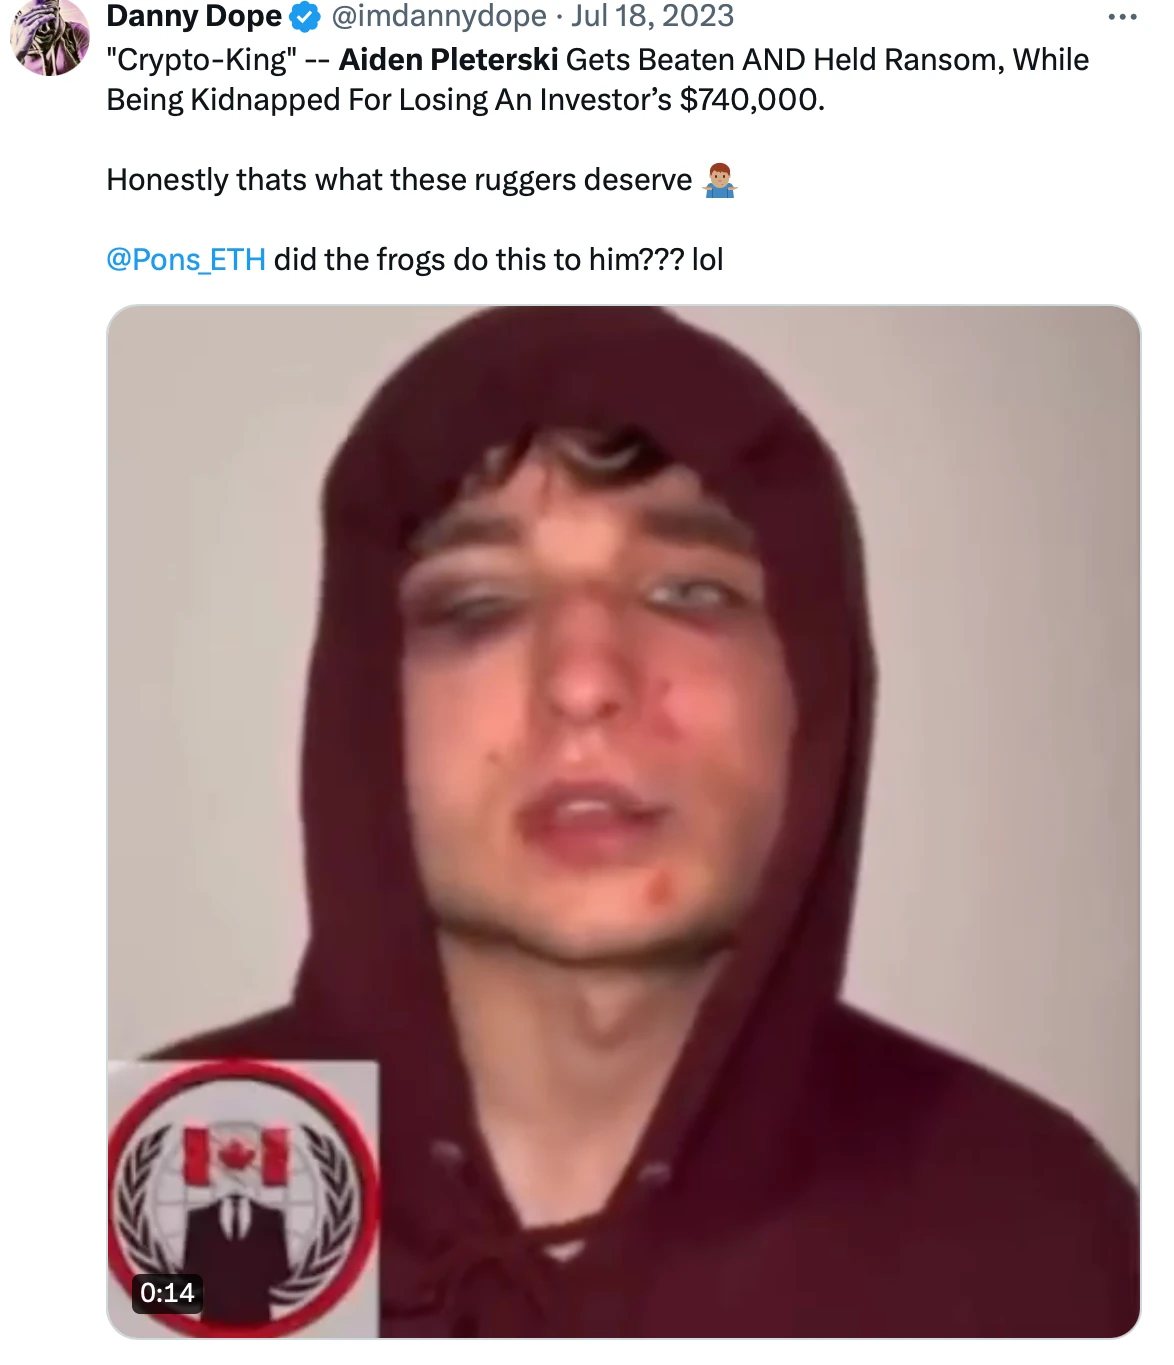Play the embedded tweet video
This screenshot has height=1365, width=1174.
click(623, 821)
